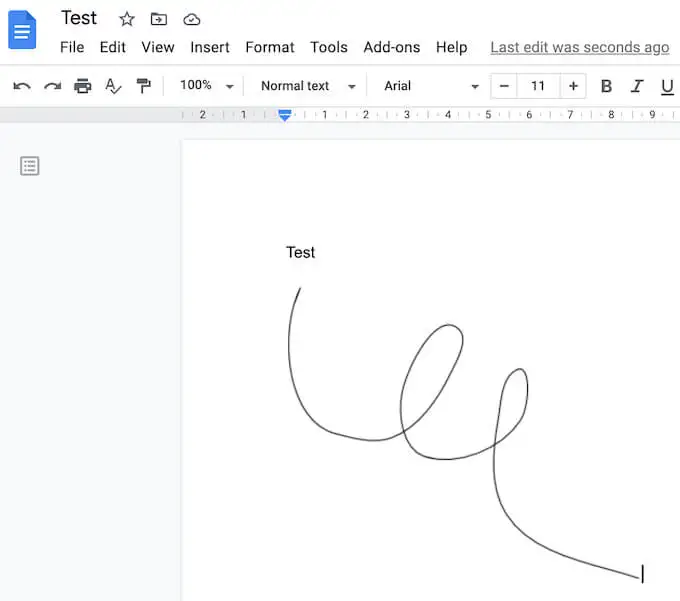Open the Normal text style dropdown
680x601 pixels.
pos(308,86)
